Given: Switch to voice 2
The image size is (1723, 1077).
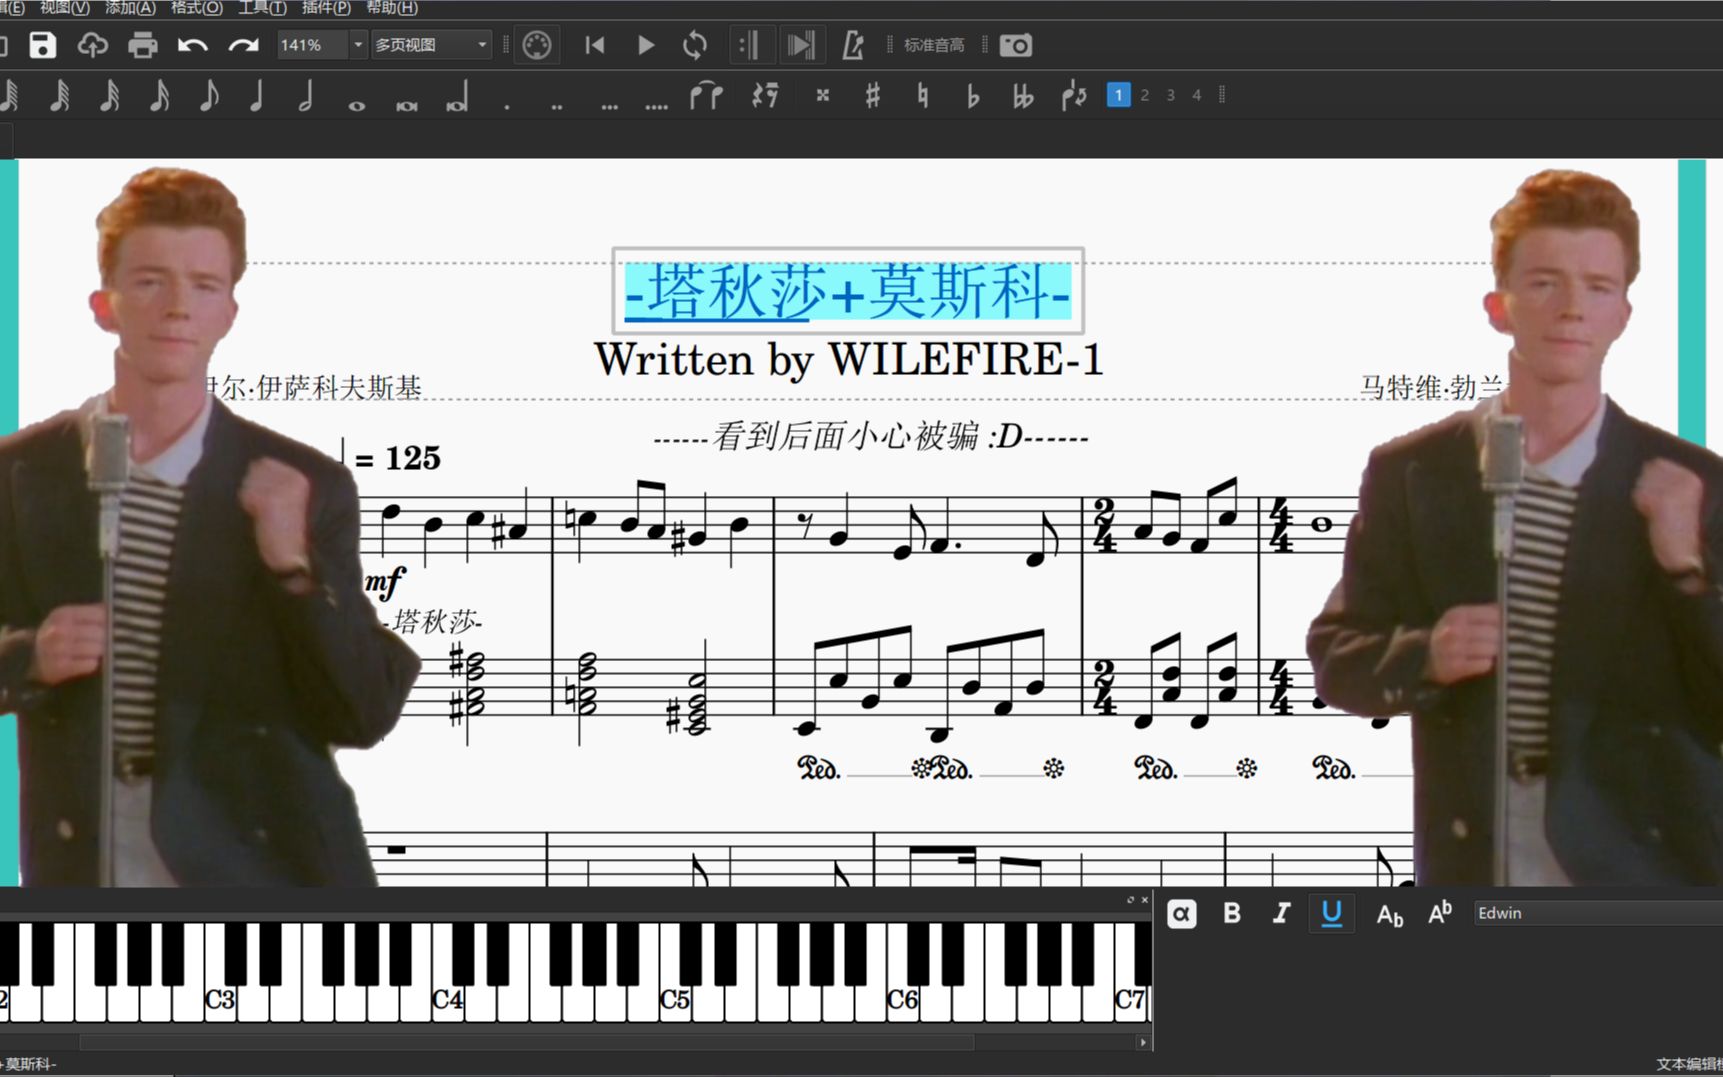Looking at the screenshot, I should [x=1145, y=95].
